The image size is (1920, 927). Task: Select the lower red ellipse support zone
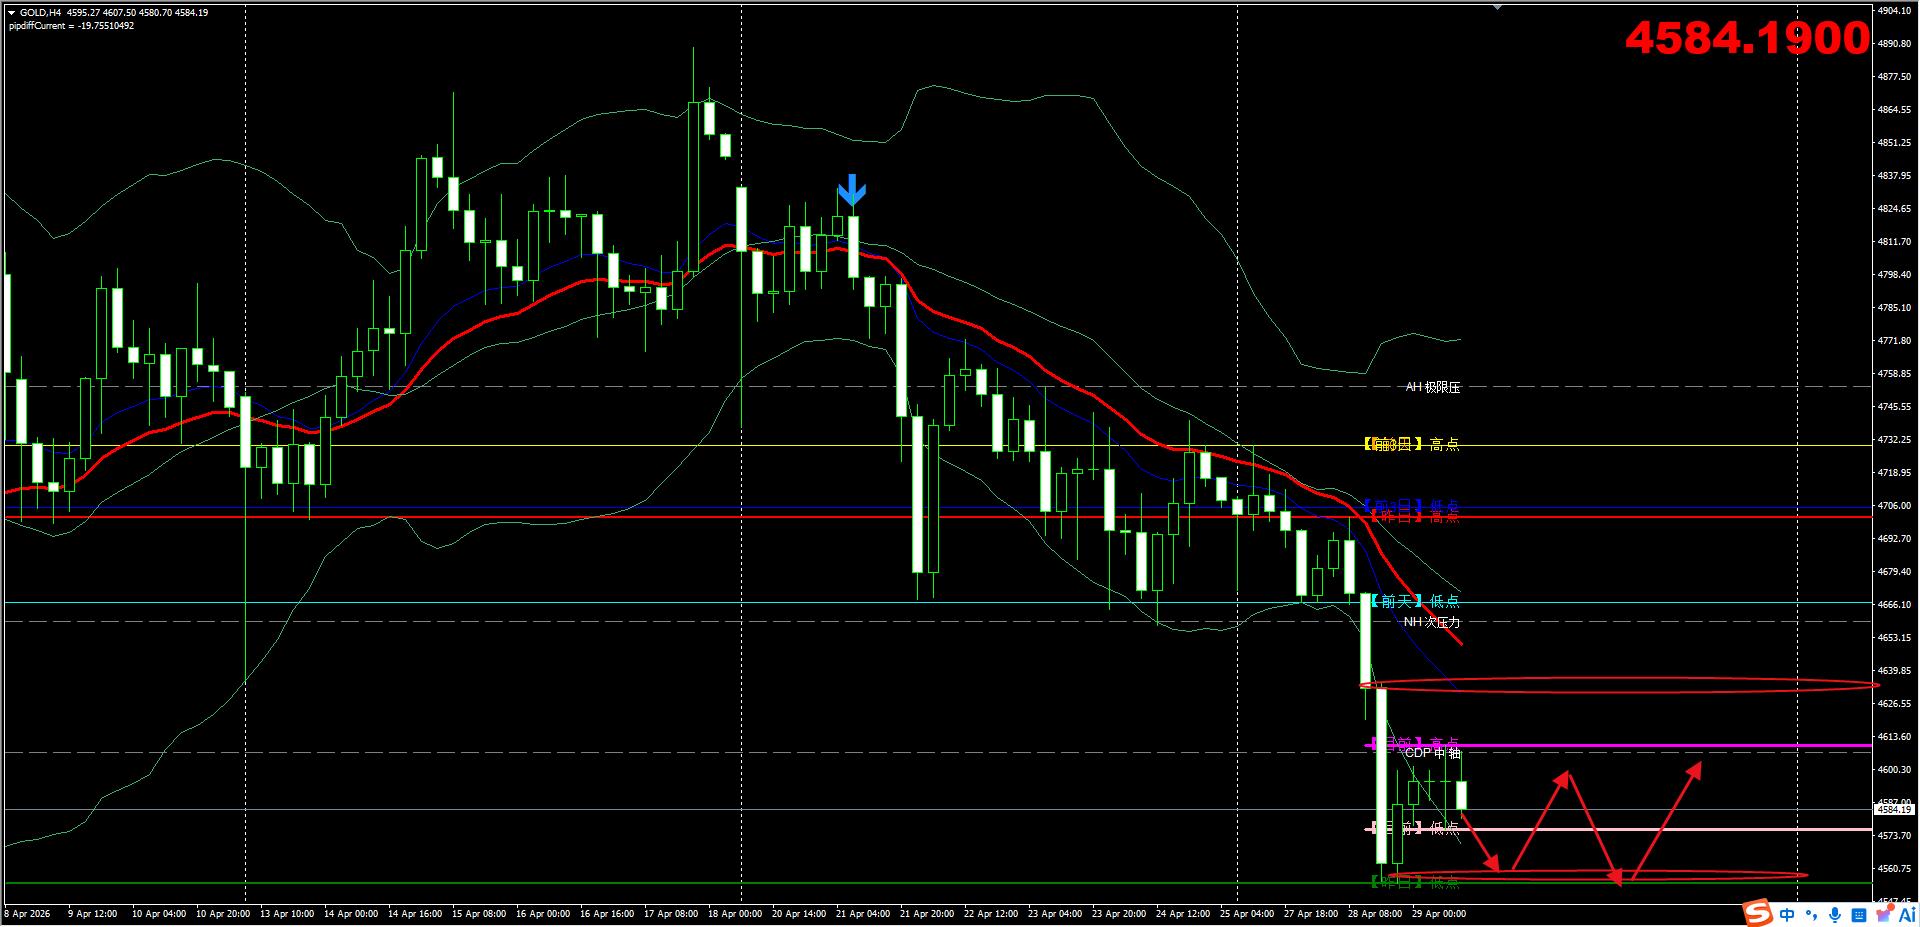point(1600,876)
